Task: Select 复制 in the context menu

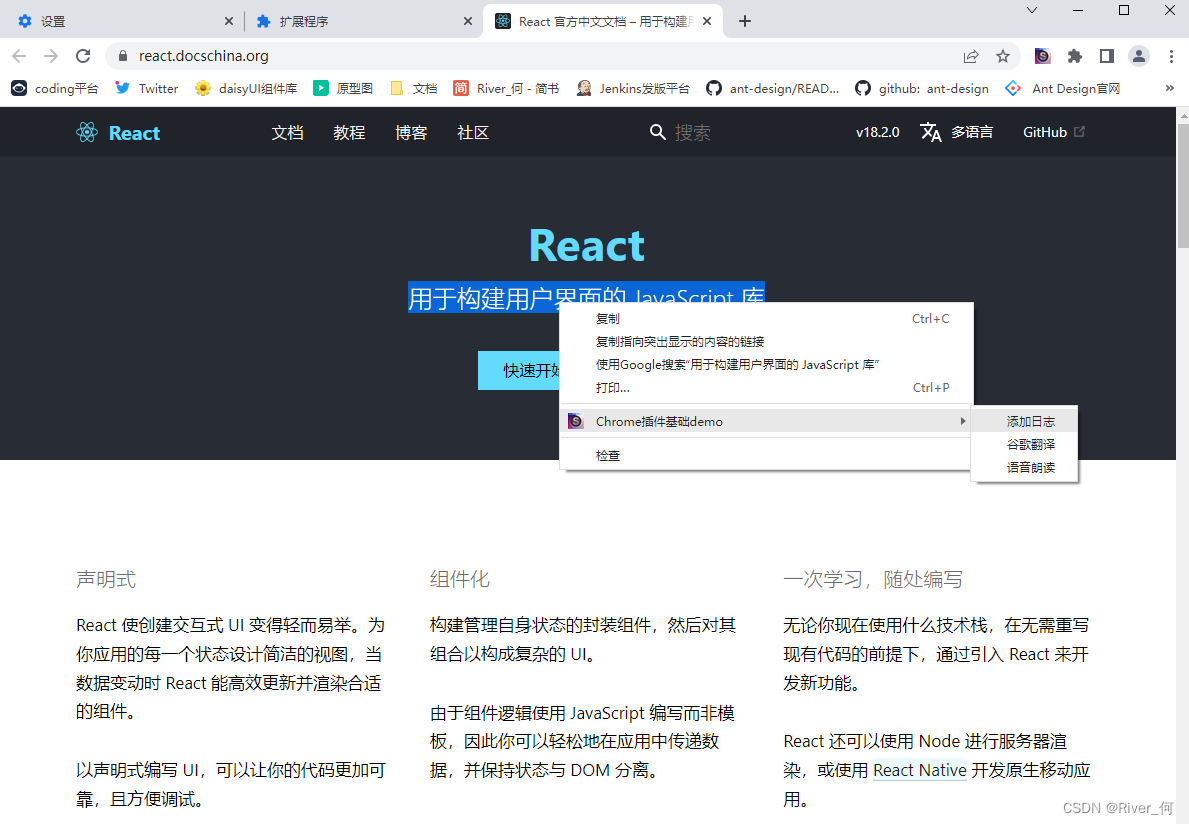Action: tap(766, 318)
